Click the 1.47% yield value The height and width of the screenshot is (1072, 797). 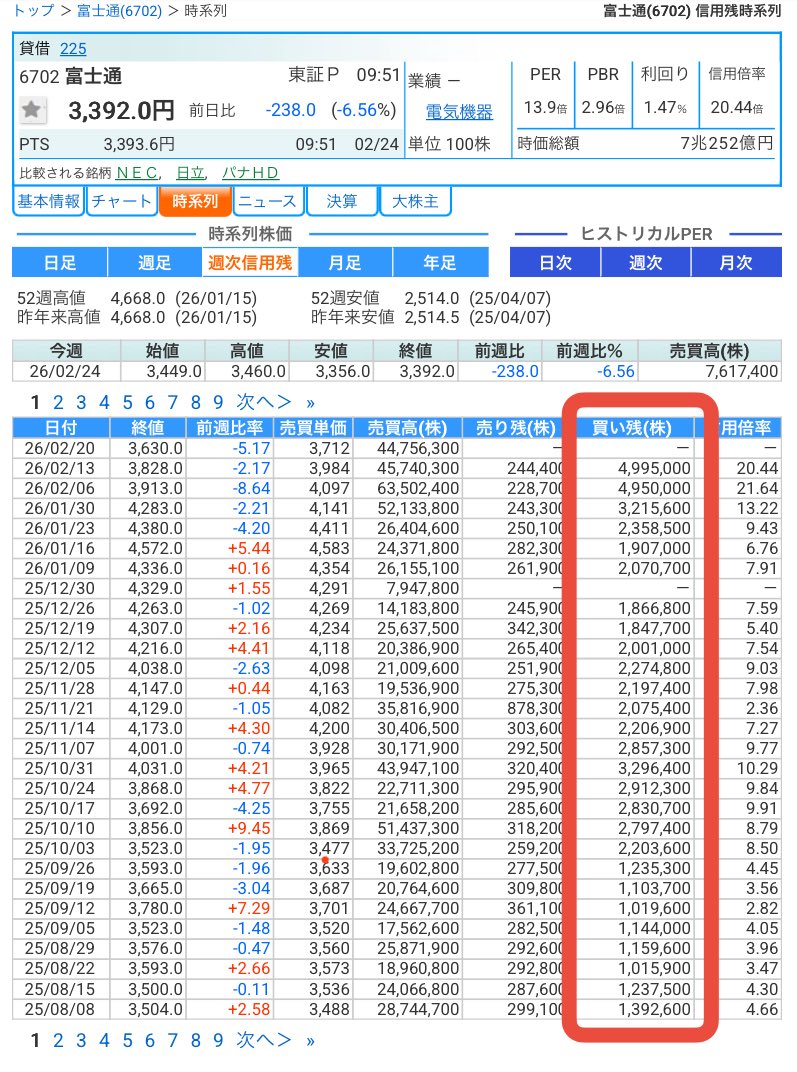coord(665,107)
